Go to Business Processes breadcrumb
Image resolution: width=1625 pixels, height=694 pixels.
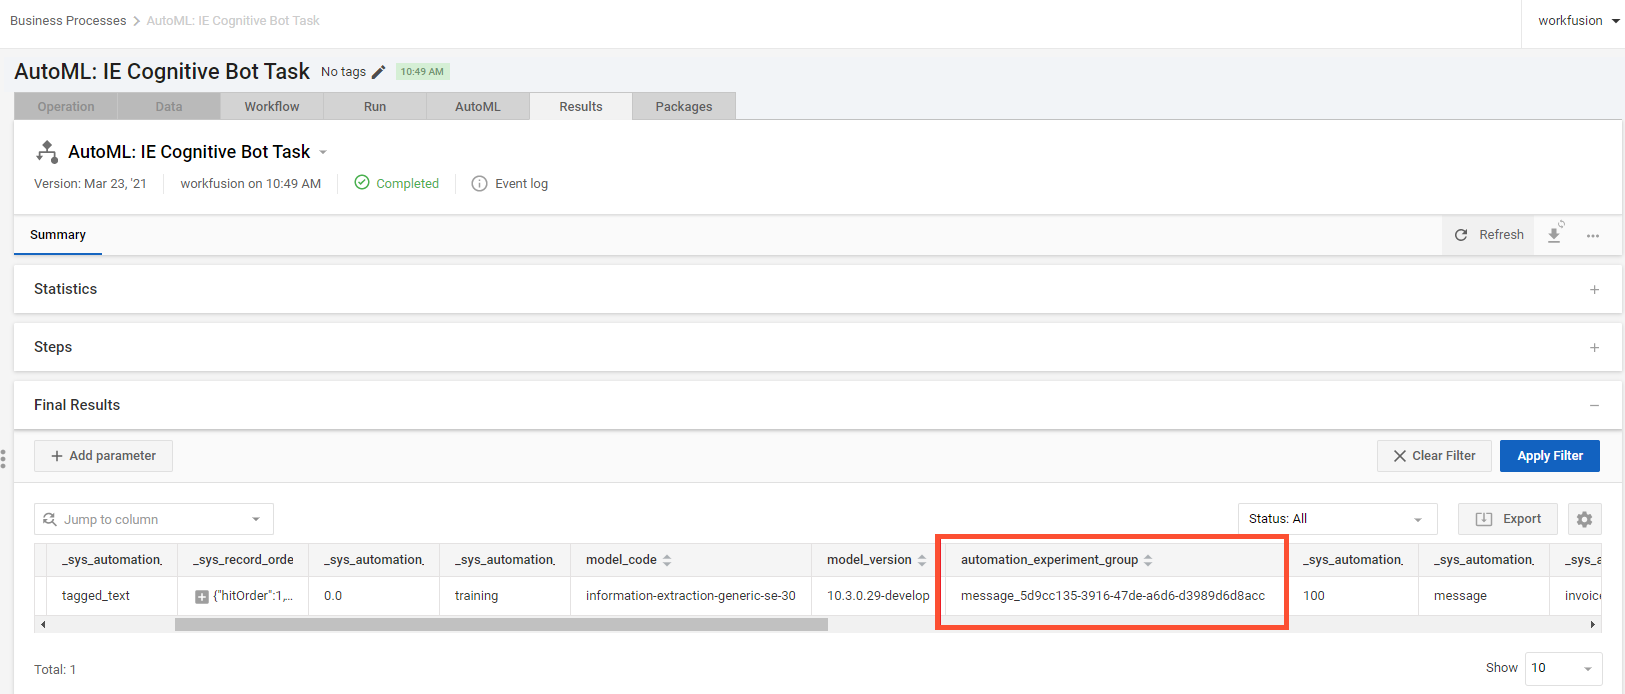pos(68,21)
